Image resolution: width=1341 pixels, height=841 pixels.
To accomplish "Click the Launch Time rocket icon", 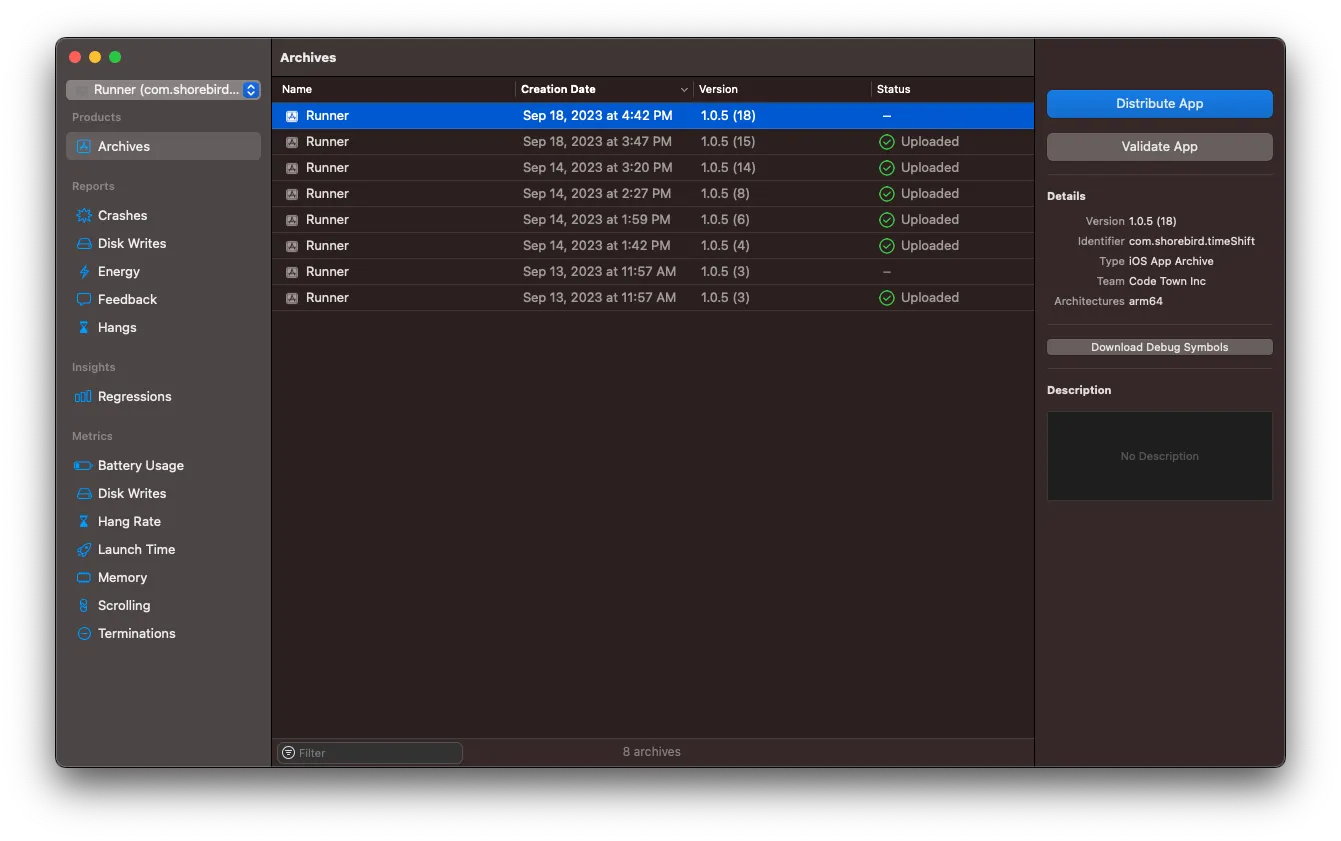I will click(x=84, y=549).
